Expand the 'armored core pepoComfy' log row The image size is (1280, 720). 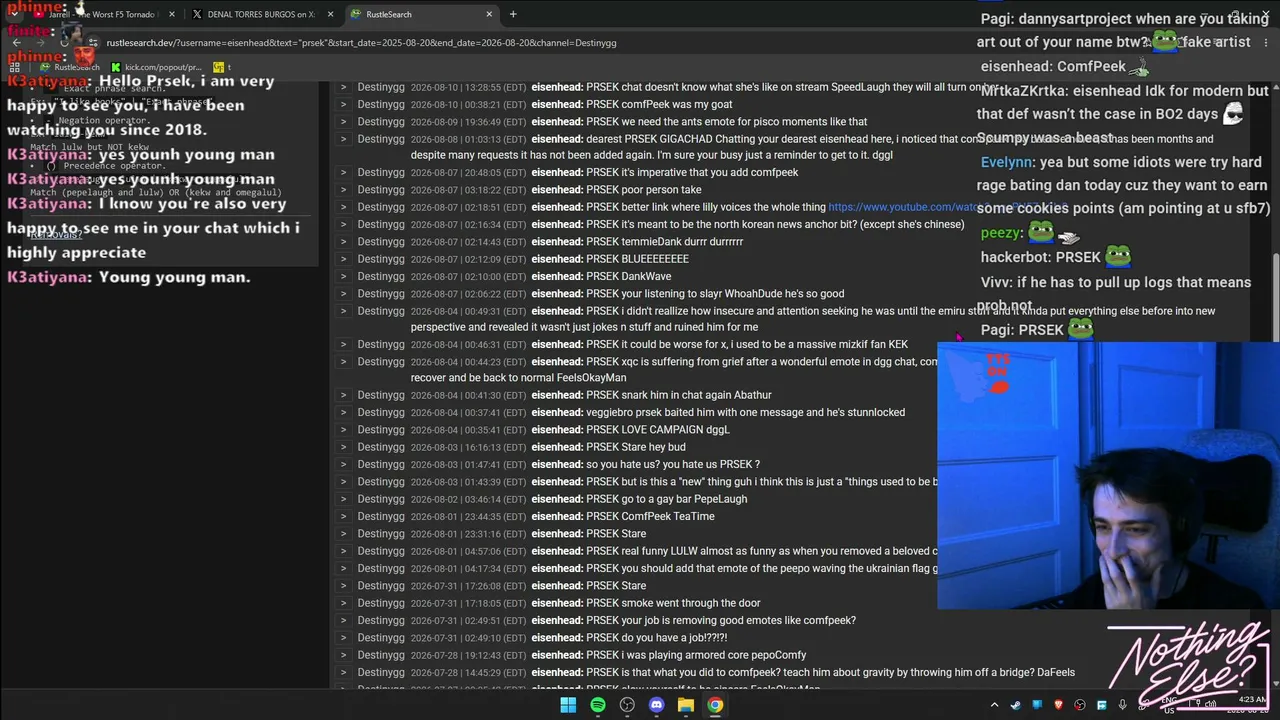coord(343,655)
